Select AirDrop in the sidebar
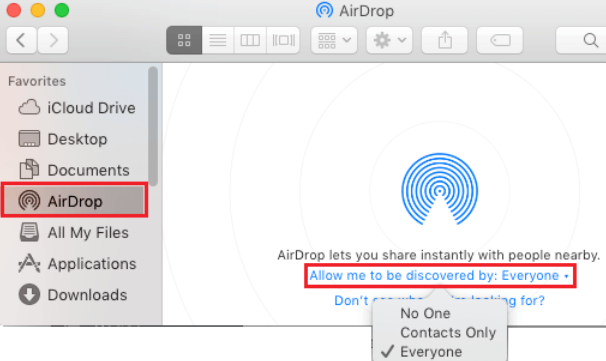The width and height of the screenshot is (606, 361). pos(74,201)
